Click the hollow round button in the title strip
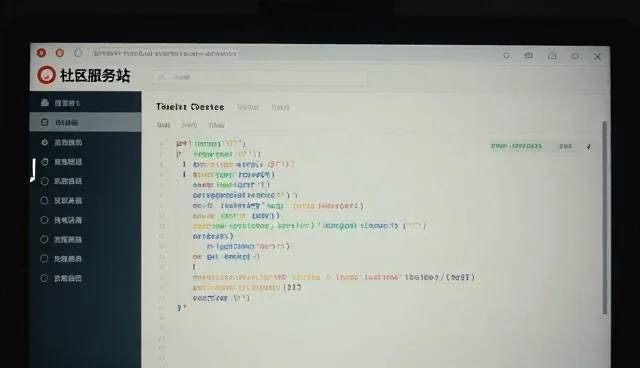The width and height of the screenshot is (640, 368). pyautogui.click(x=78, y=53)
